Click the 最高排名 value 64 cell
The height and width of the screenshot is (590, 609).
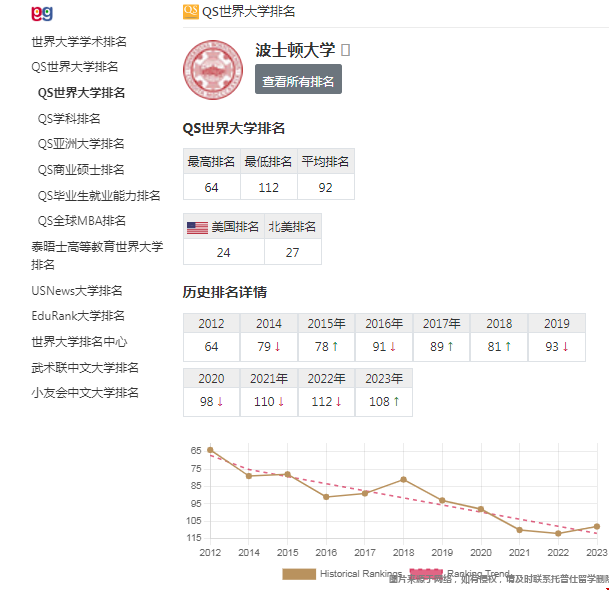click(212, 187)
